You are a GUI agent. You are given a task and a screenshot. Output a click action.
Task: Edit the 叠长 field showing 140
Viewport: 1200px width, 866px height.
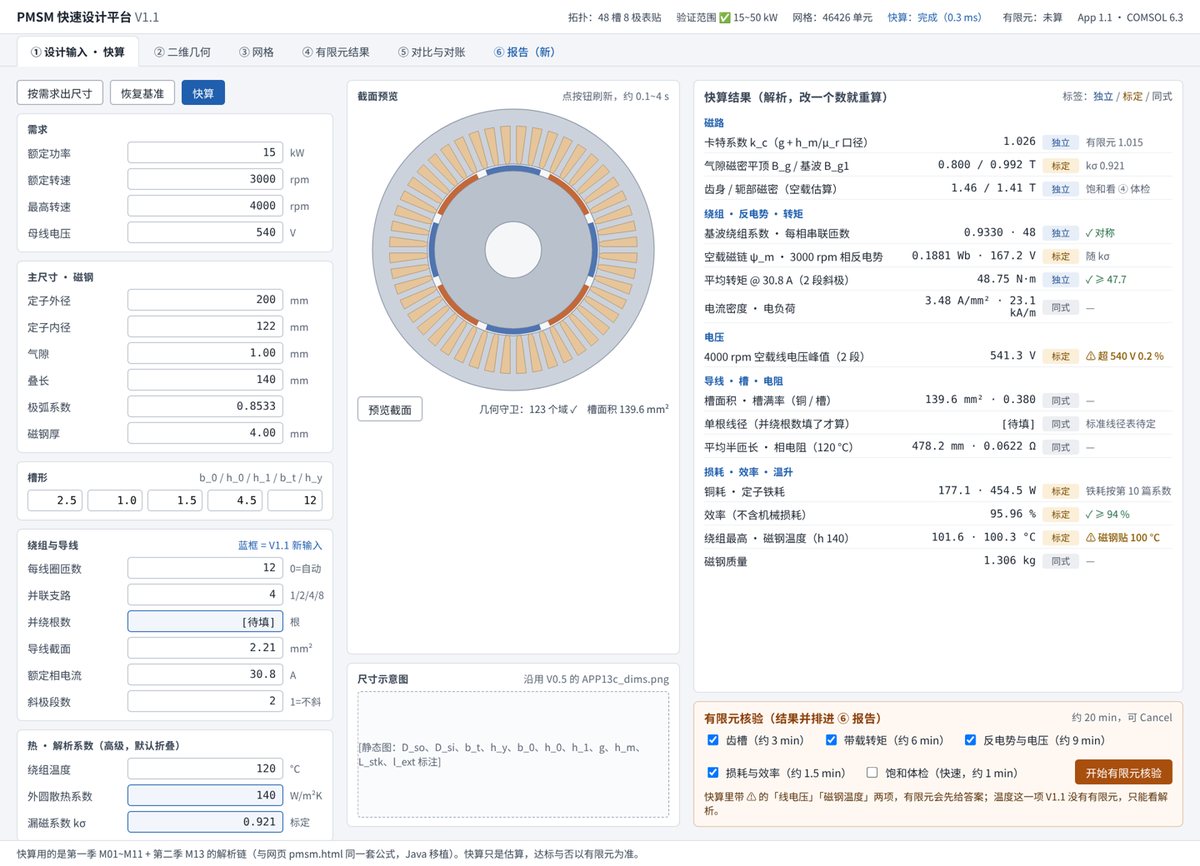point(206,380)
